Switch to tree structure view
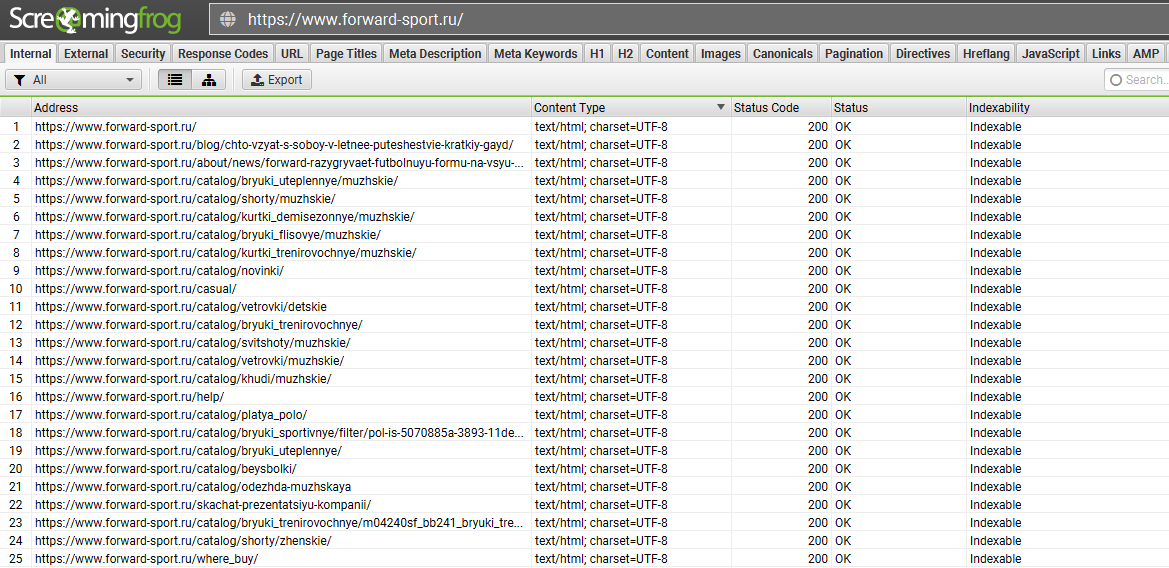The image size is (1169, 568). pyautogui.click(x=209, y=80)
